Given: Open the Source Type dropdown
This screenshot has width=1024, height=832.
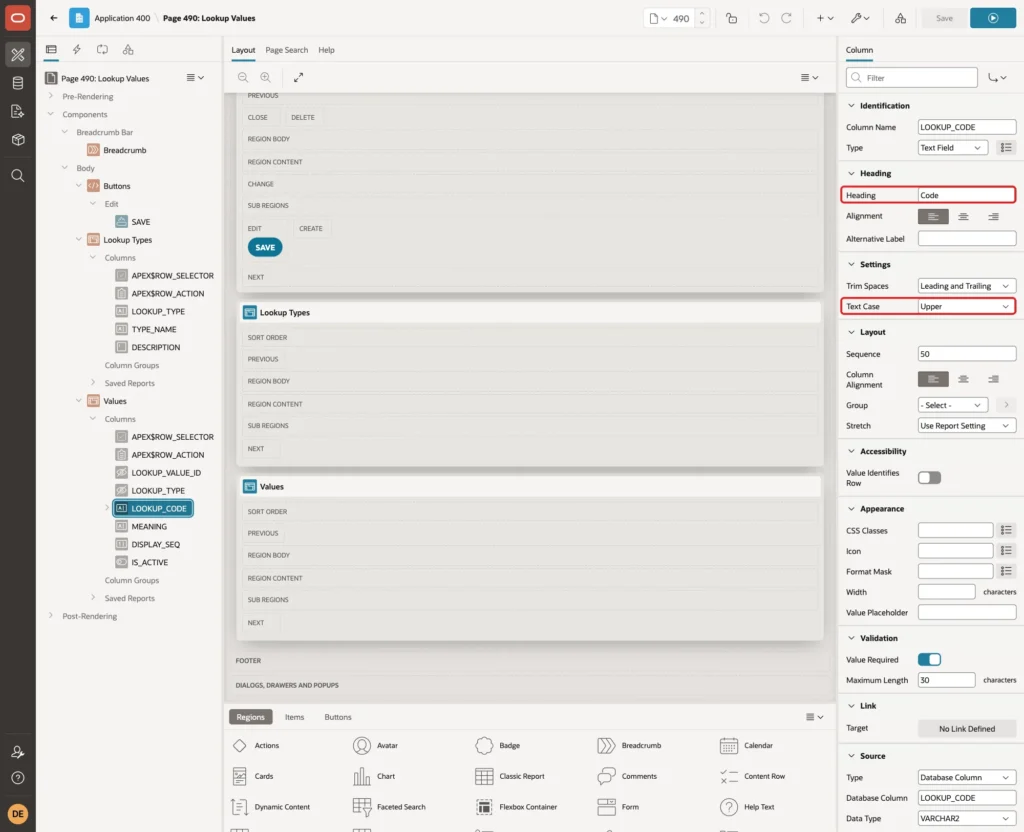Looking at the screenshot, I should tap(967, 777).
